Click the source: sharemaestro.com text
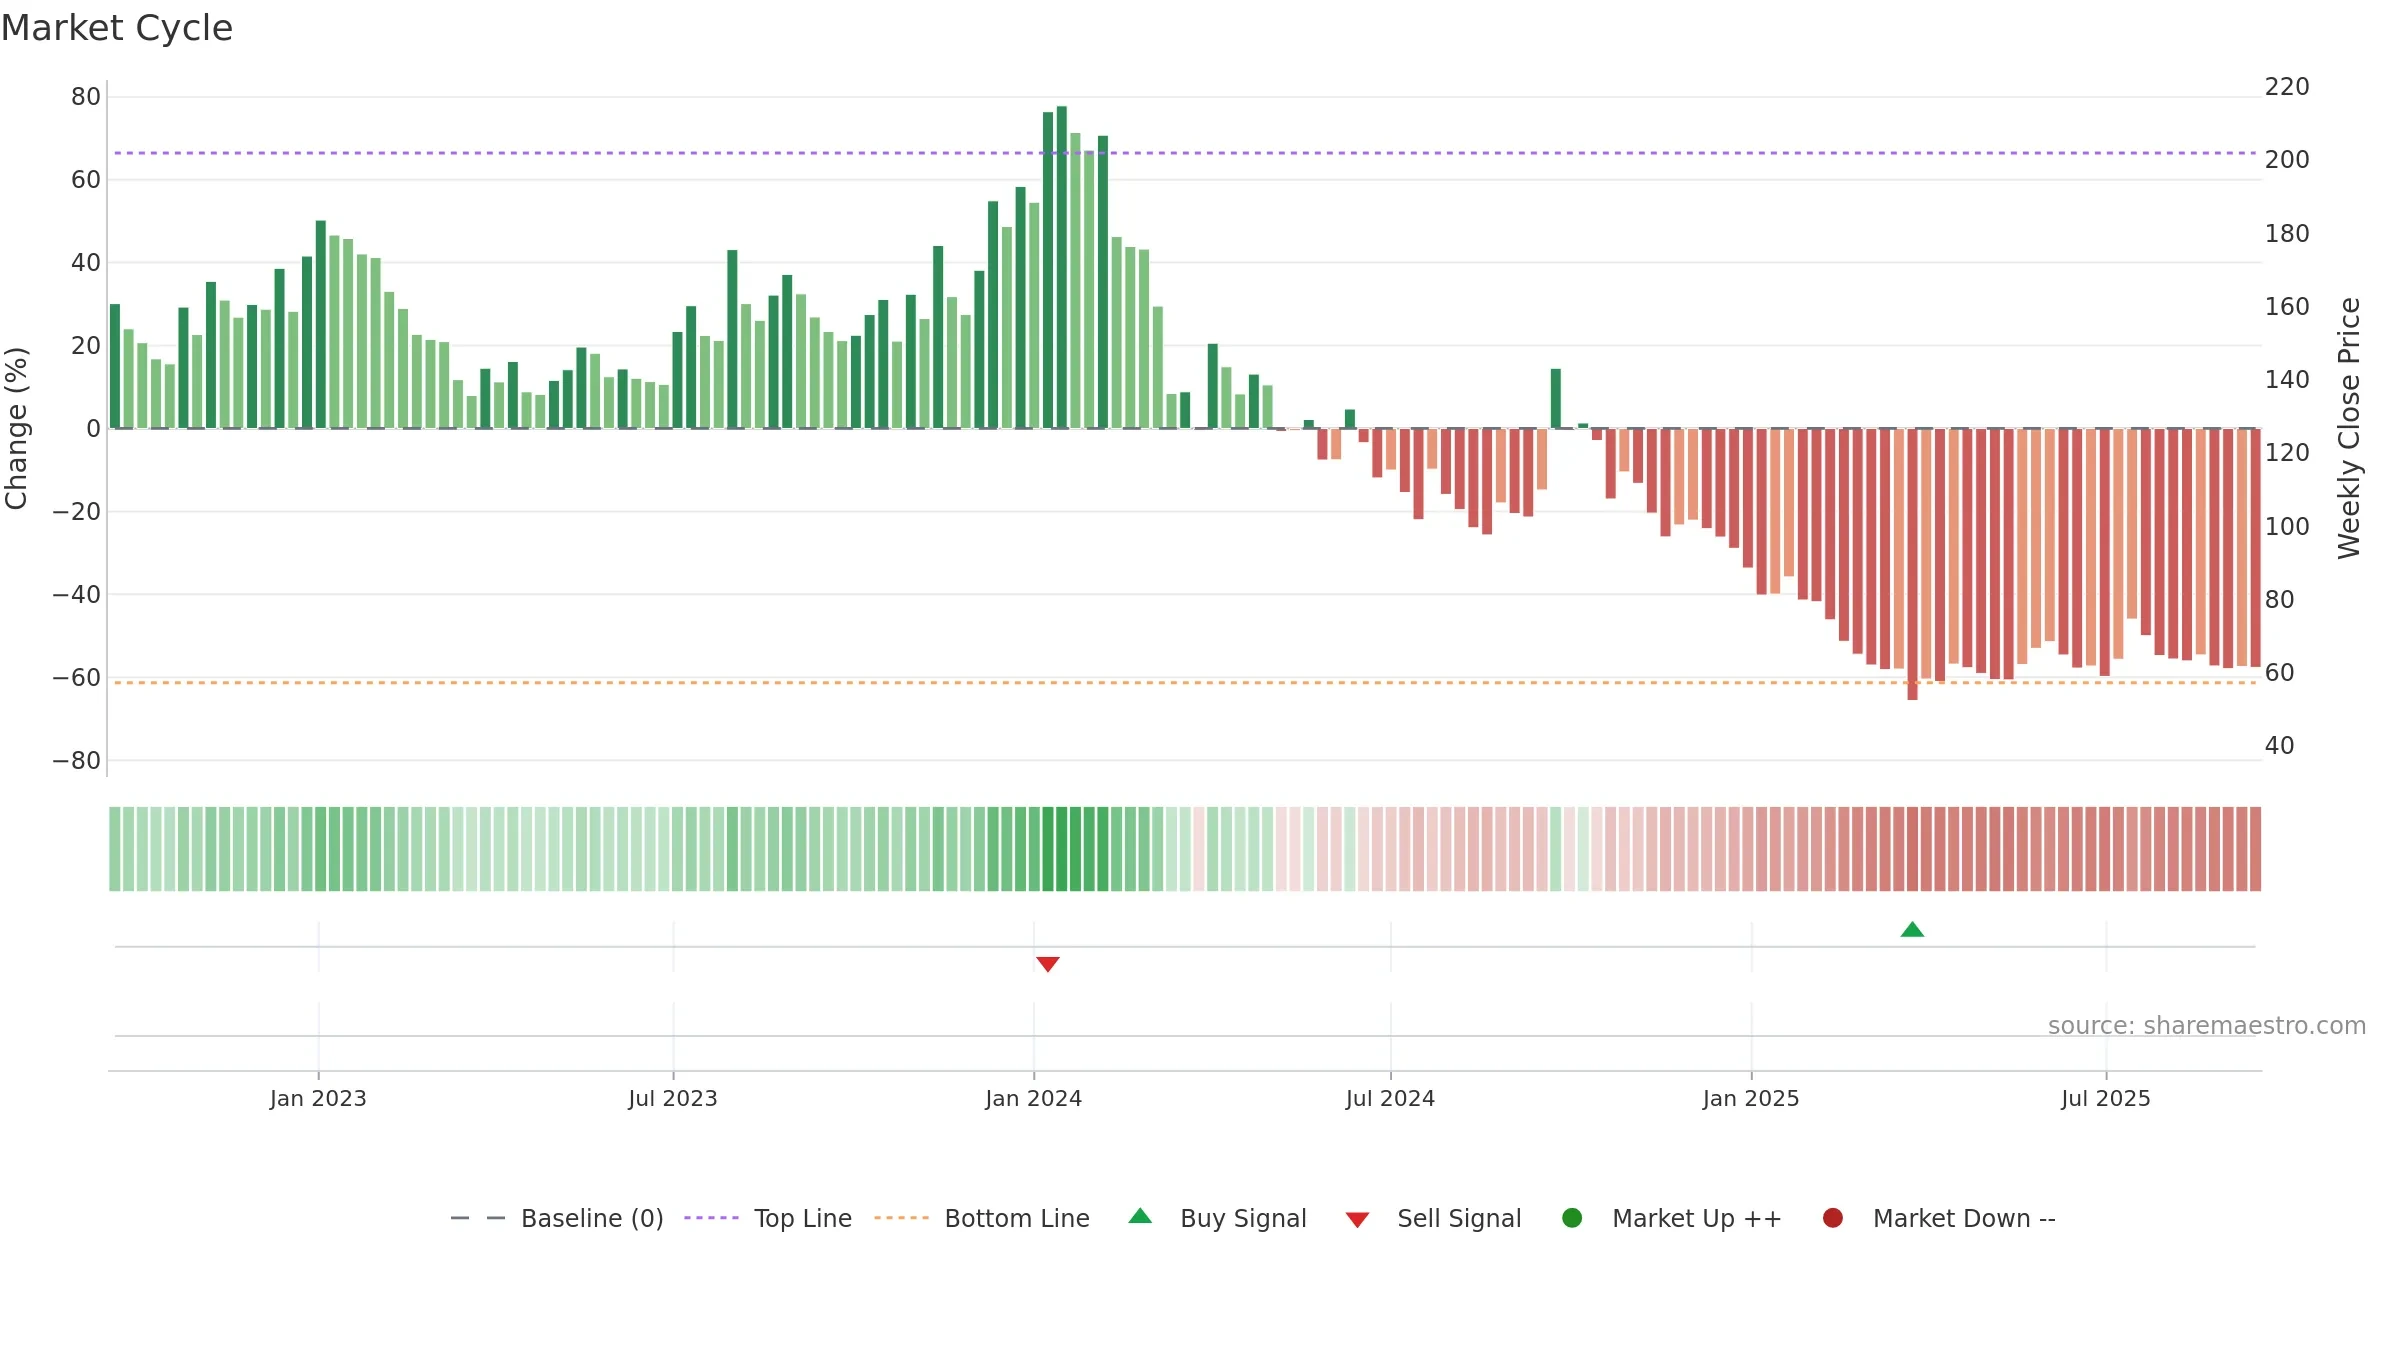Image resolution: width=2400 pixels, height=1350 pixels. point(2207,1025)
